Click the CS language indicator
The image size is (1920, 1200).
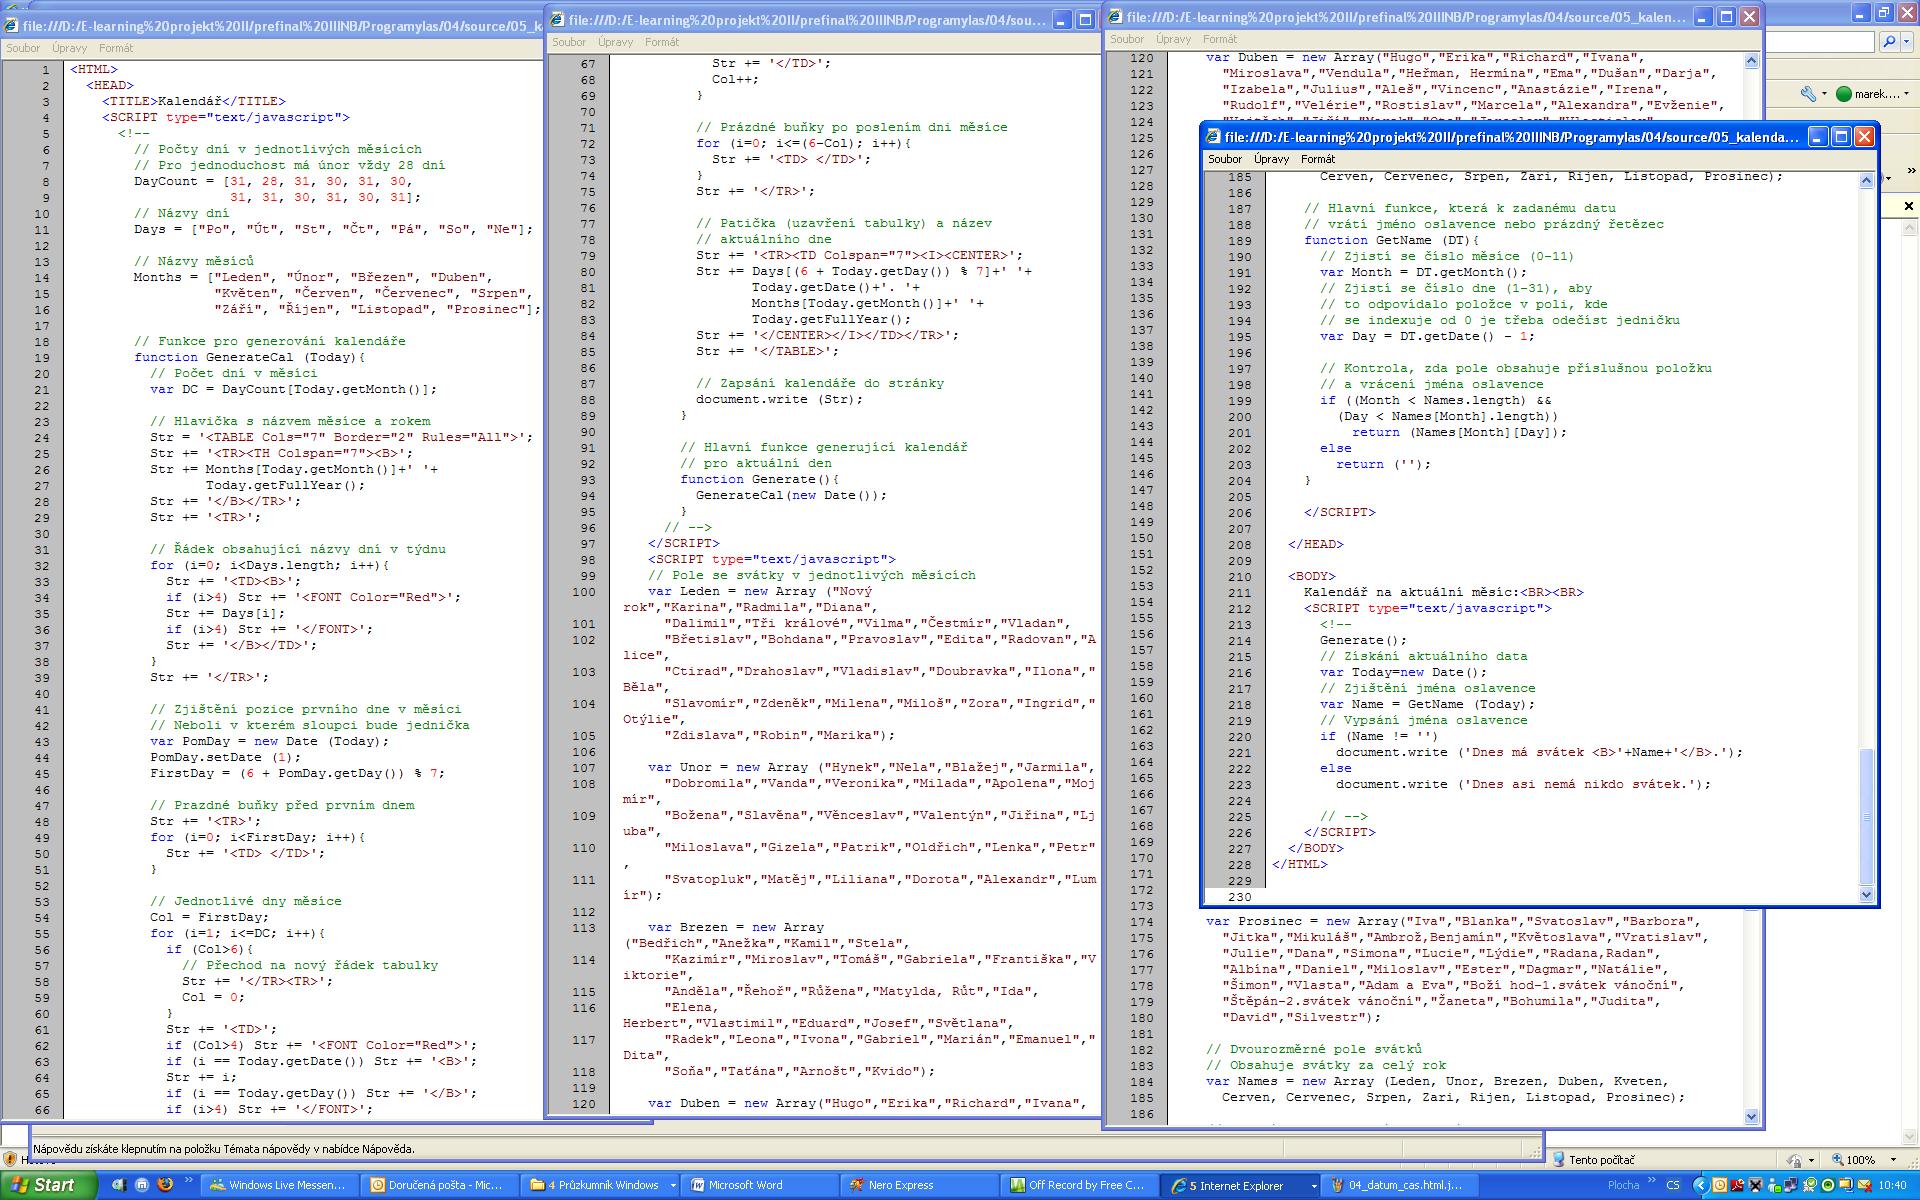(1673, 1185)
